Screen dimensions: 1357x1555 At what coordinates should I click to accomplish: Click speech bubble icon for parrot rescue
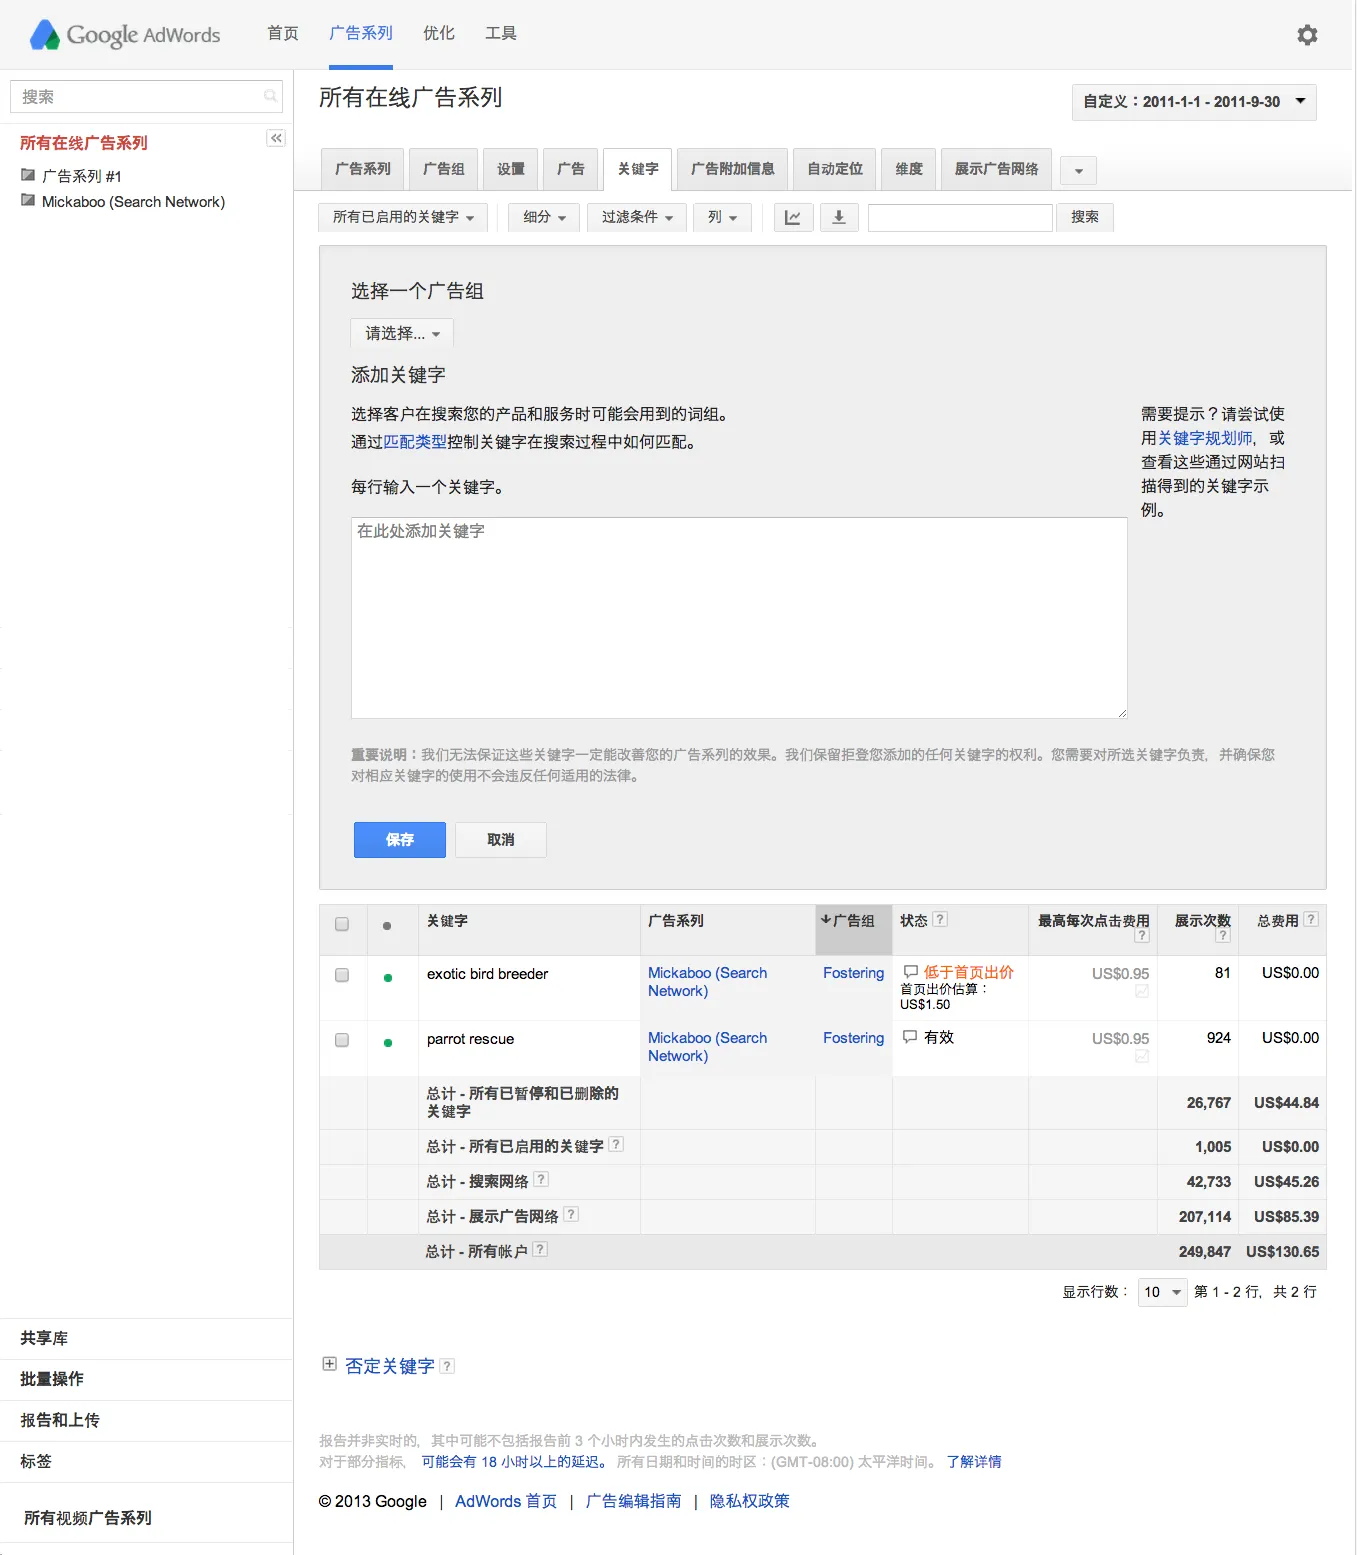[910, 1037]
